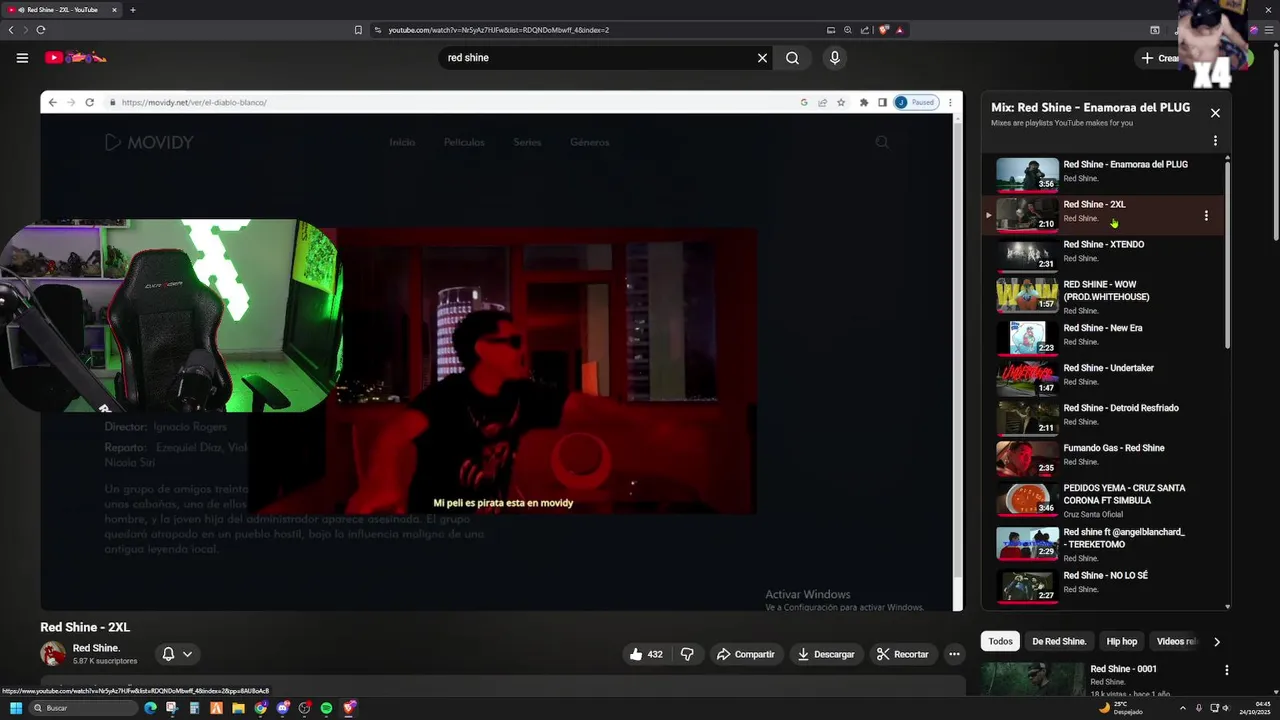Open the zoom magnifier in the address bar

pos(848,30)
